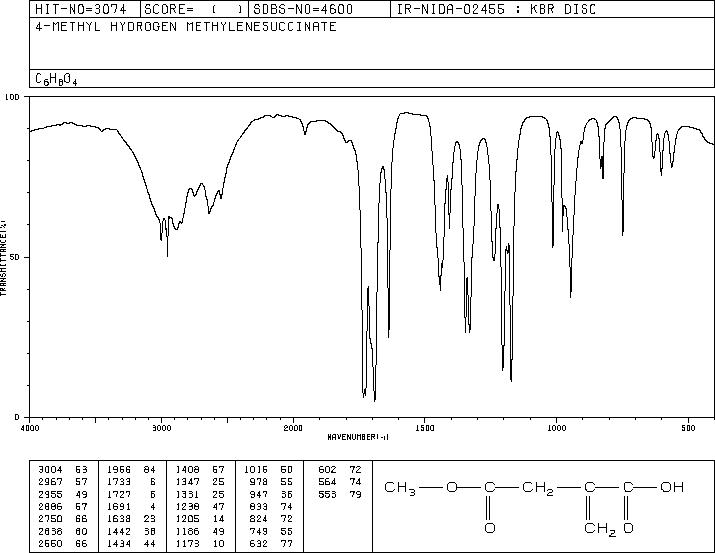Select the SCORE field in header
This screenshot has height=553, width=715.
click(x=194, y=9)
